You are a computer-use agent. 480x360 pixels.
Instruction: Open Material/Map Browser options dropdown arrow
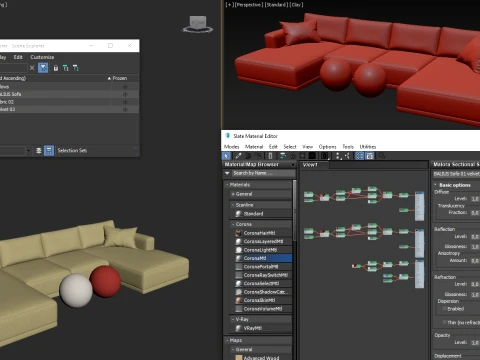tap(227, 173)
